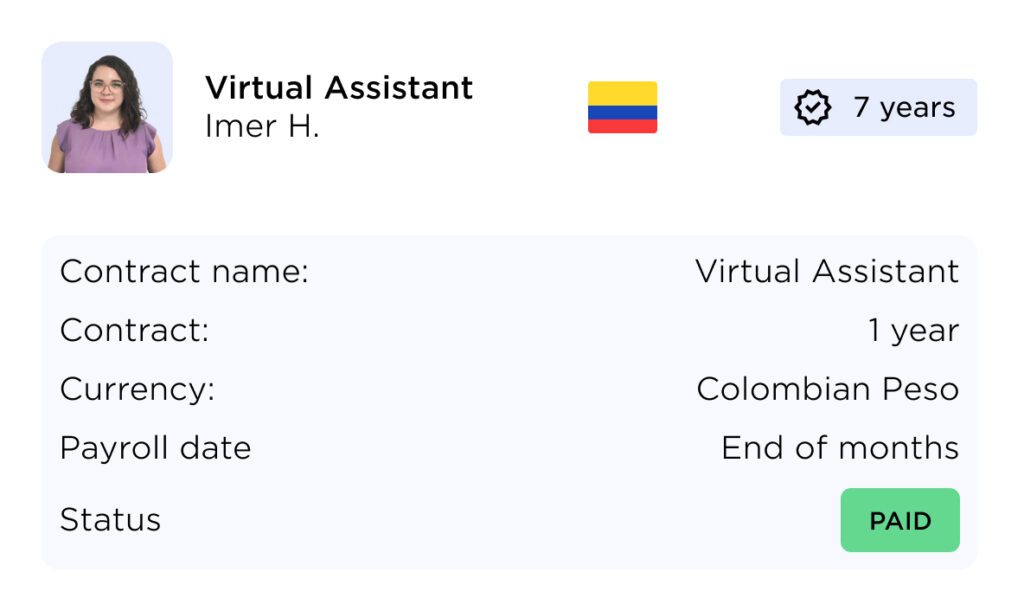Screen dimensions: 1024x611
Task: Click the Contract label
Action: (x=134, y=330)
